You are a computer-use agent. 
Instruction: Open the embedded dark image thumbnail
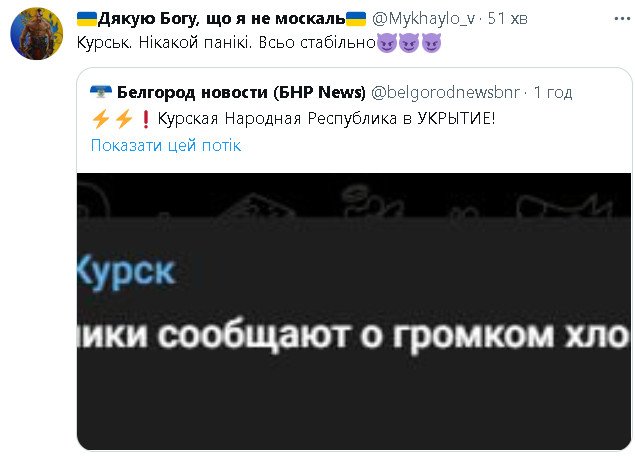point(354,311)
